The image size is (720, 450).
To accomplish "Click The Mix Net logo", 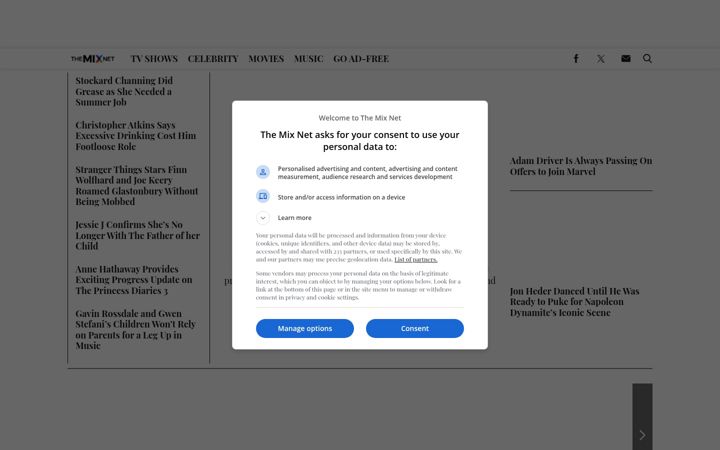I will 93,59.
